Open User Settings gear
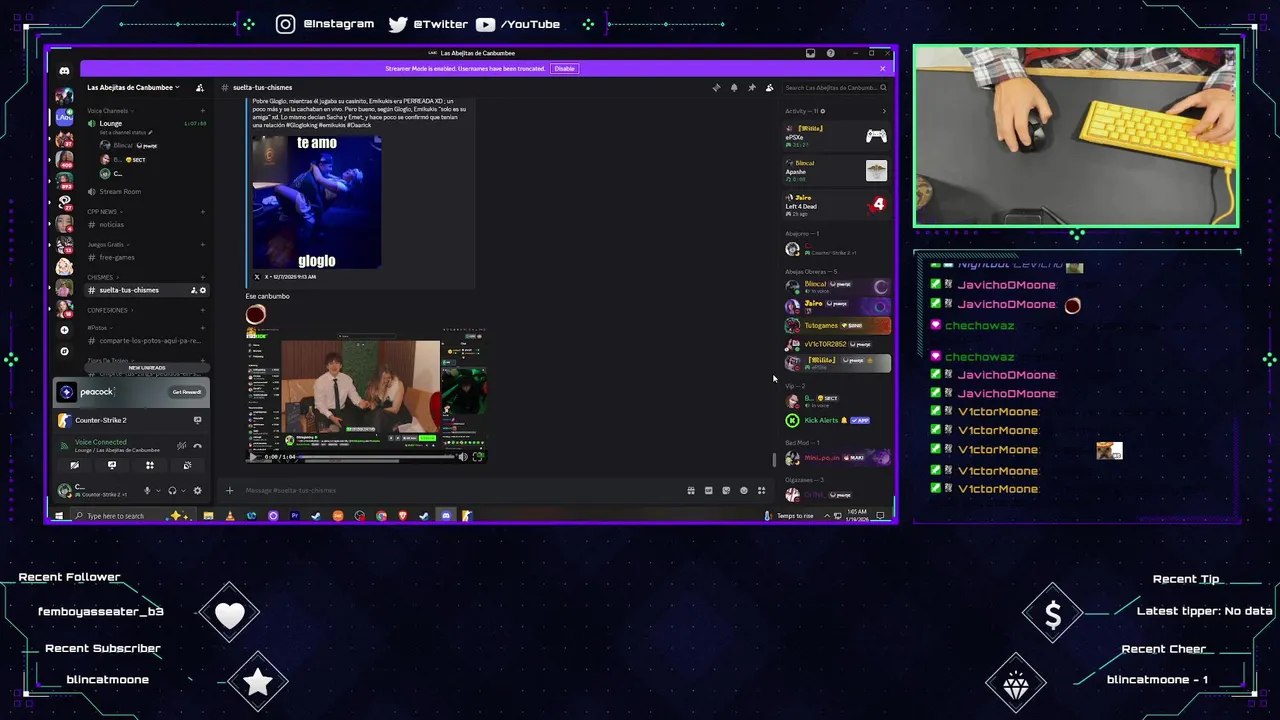The height and width of the screenshot is (720, 1280). click(x=197, y=490)
